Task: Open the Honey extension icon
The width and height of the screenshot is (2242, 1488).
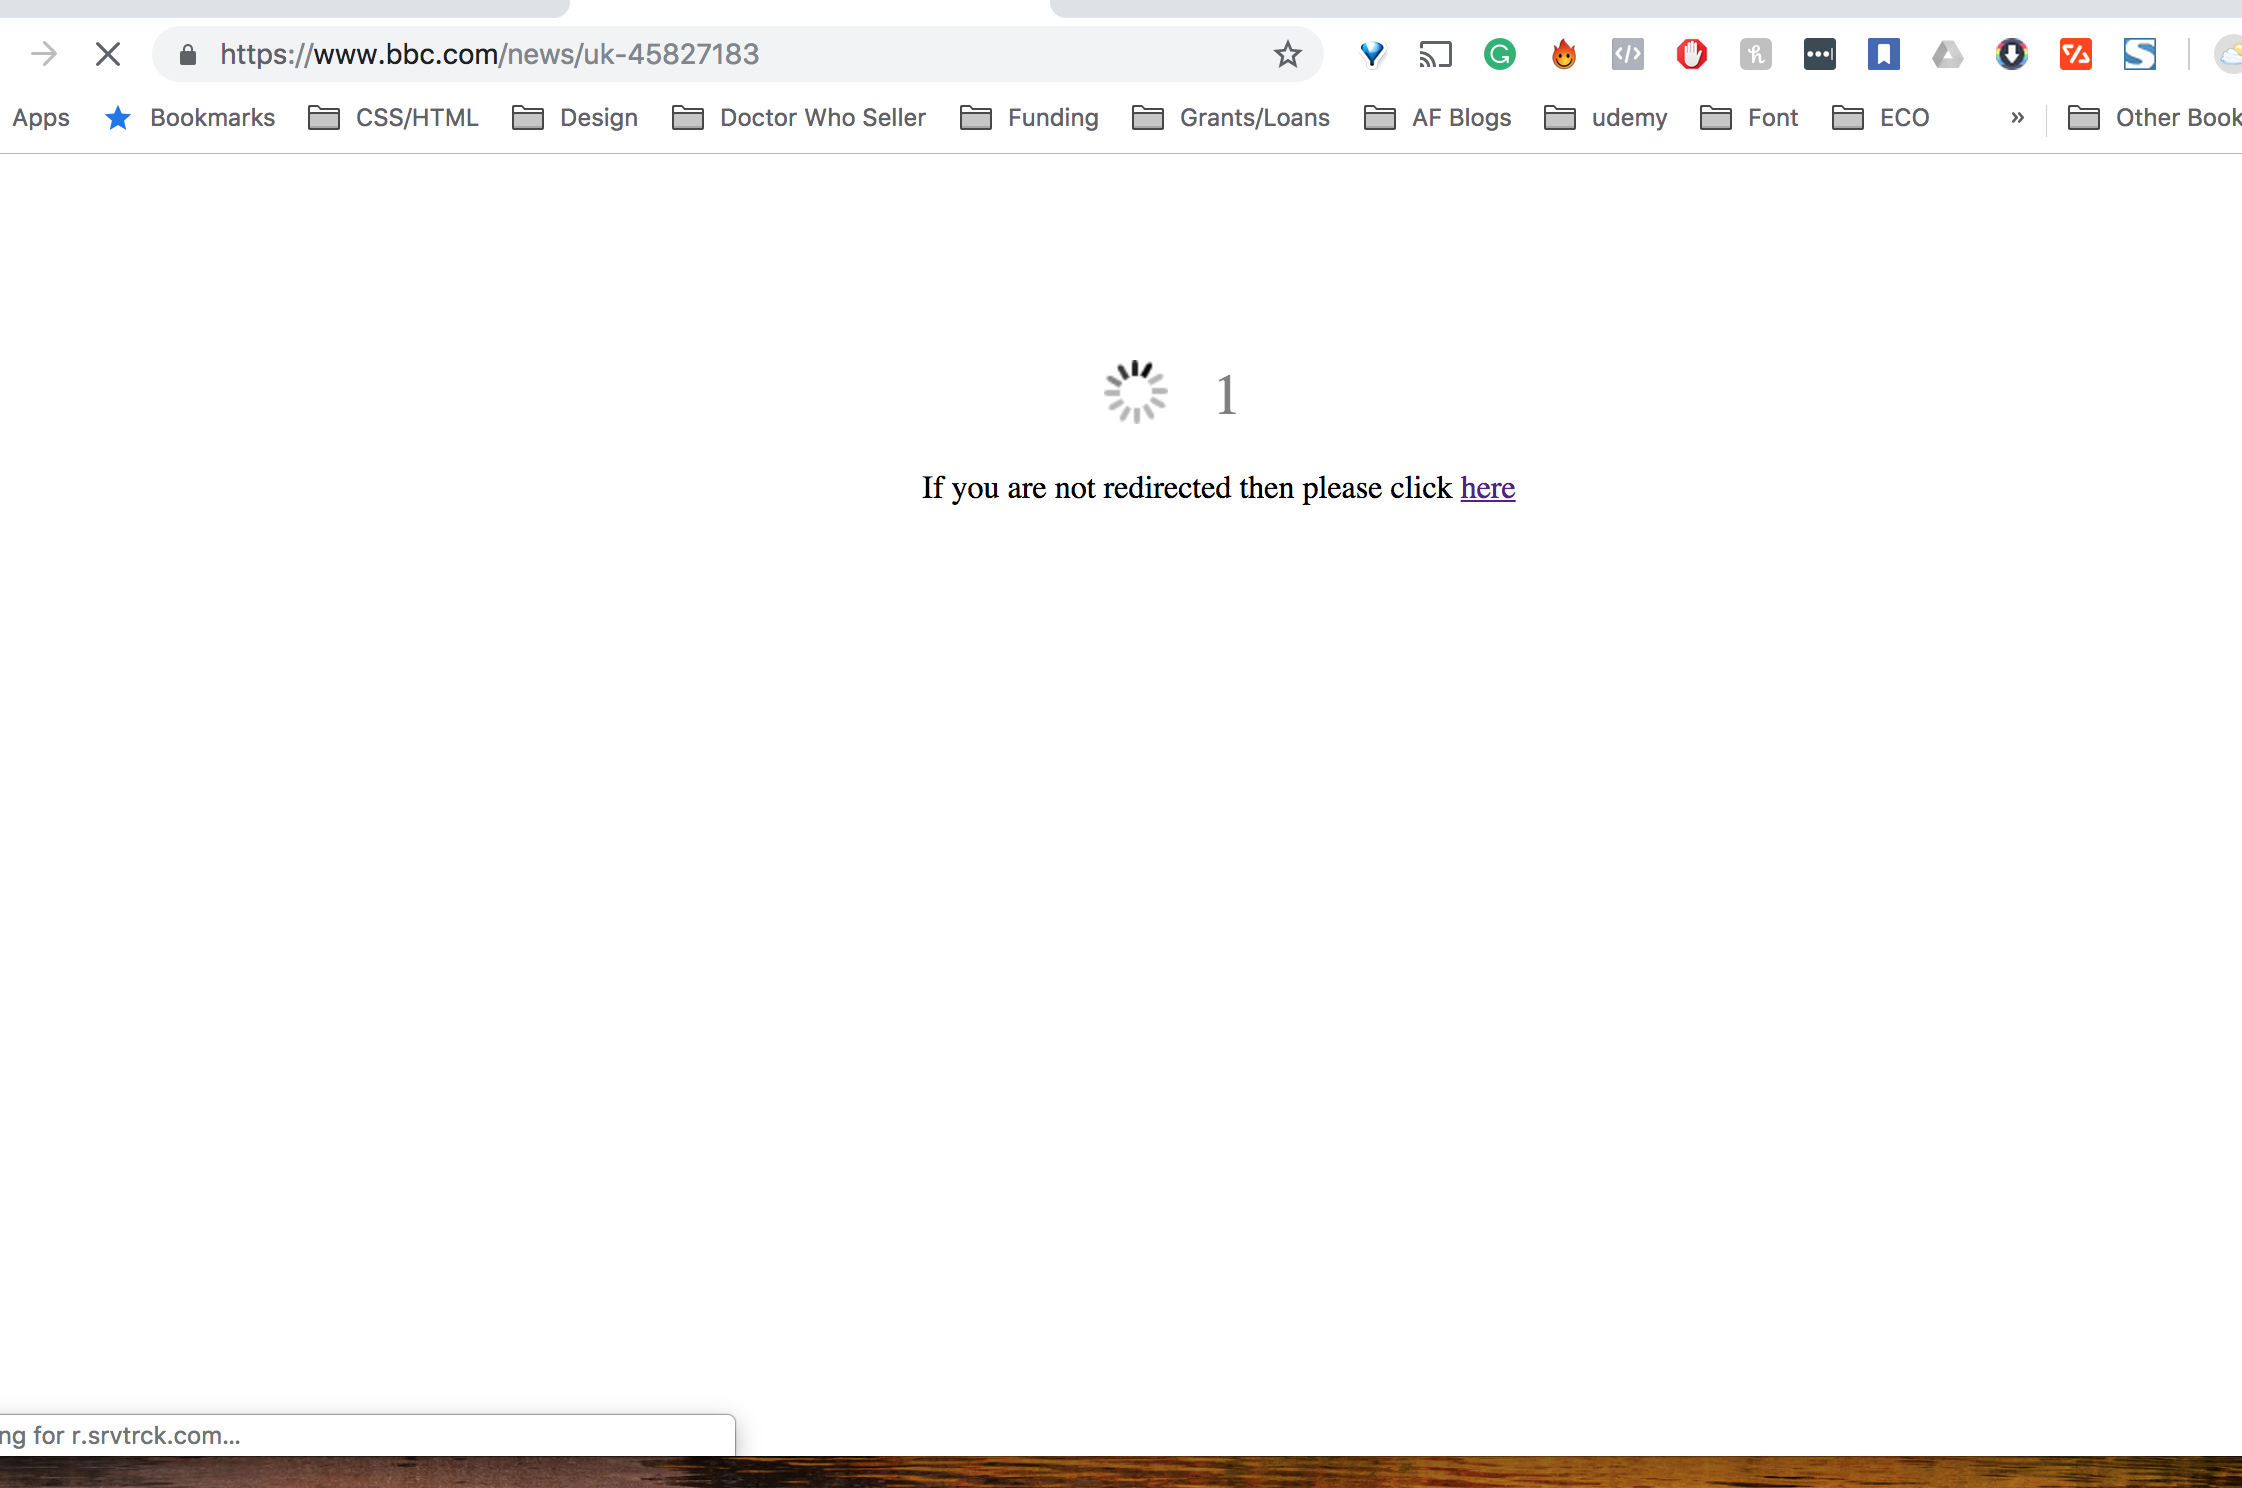Action: coord(1755,54)
